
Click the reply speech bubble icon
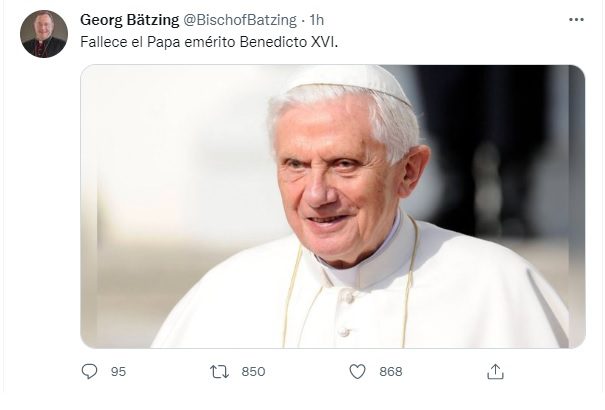pos(90,371)
